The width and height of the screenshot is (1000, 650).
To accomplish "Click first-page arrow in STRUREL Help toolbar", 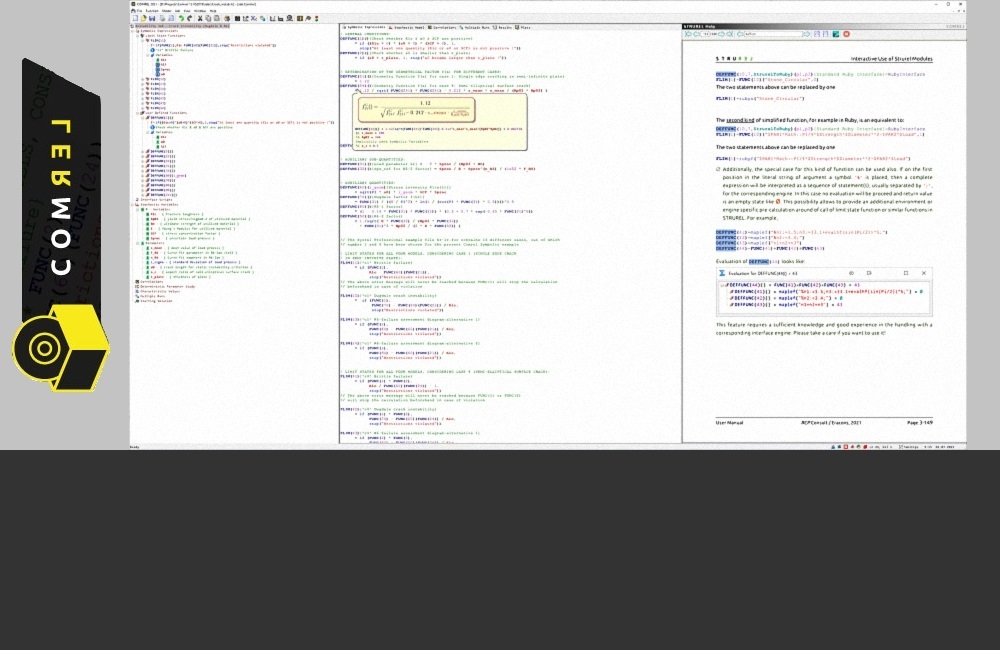I will (x=688, y=34).
